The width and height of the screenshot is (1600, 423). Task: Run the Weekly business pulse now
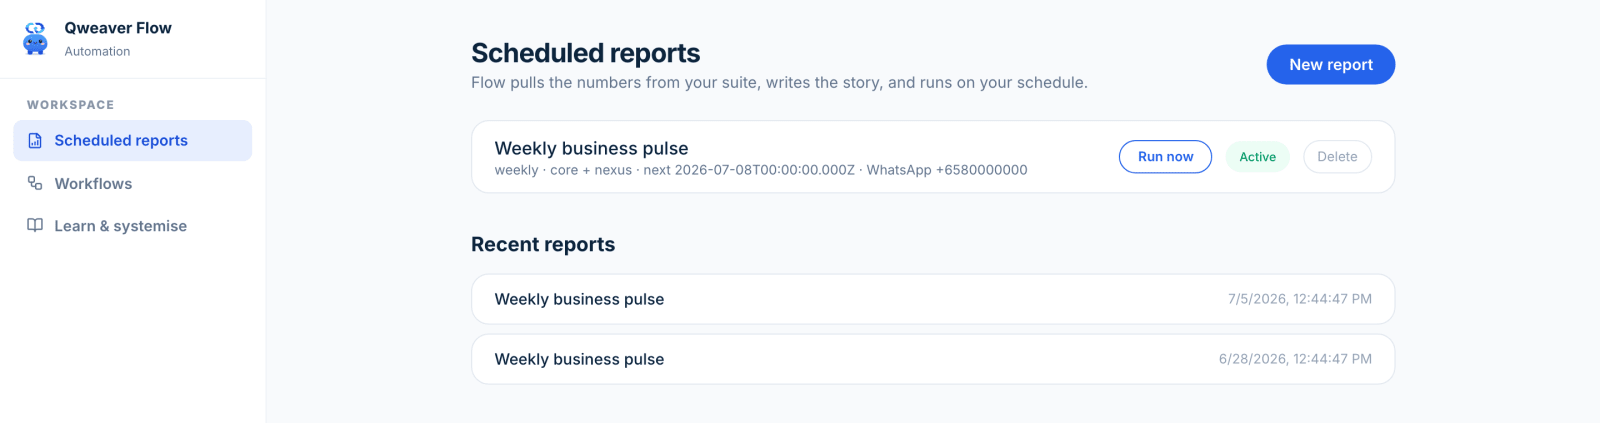click(x=1165, y=157)
